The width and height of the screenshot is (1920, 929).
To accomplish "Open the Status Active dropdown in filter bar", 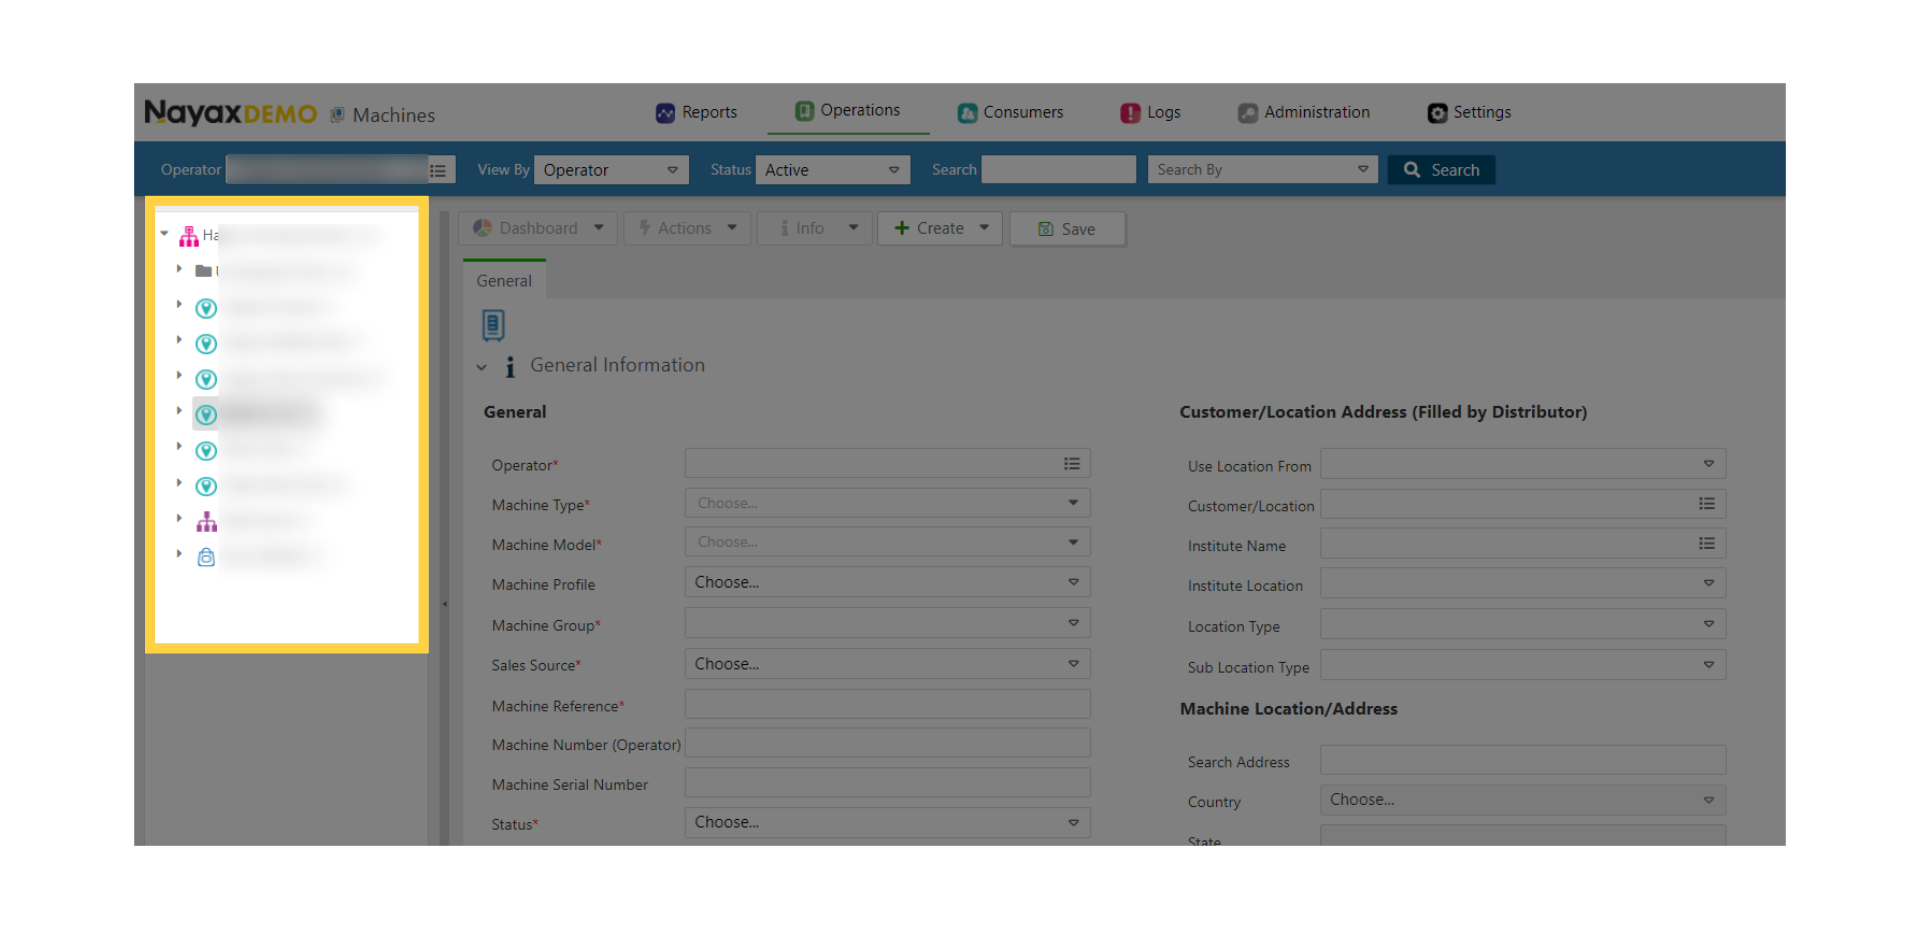I will click(x=832, y=170).
